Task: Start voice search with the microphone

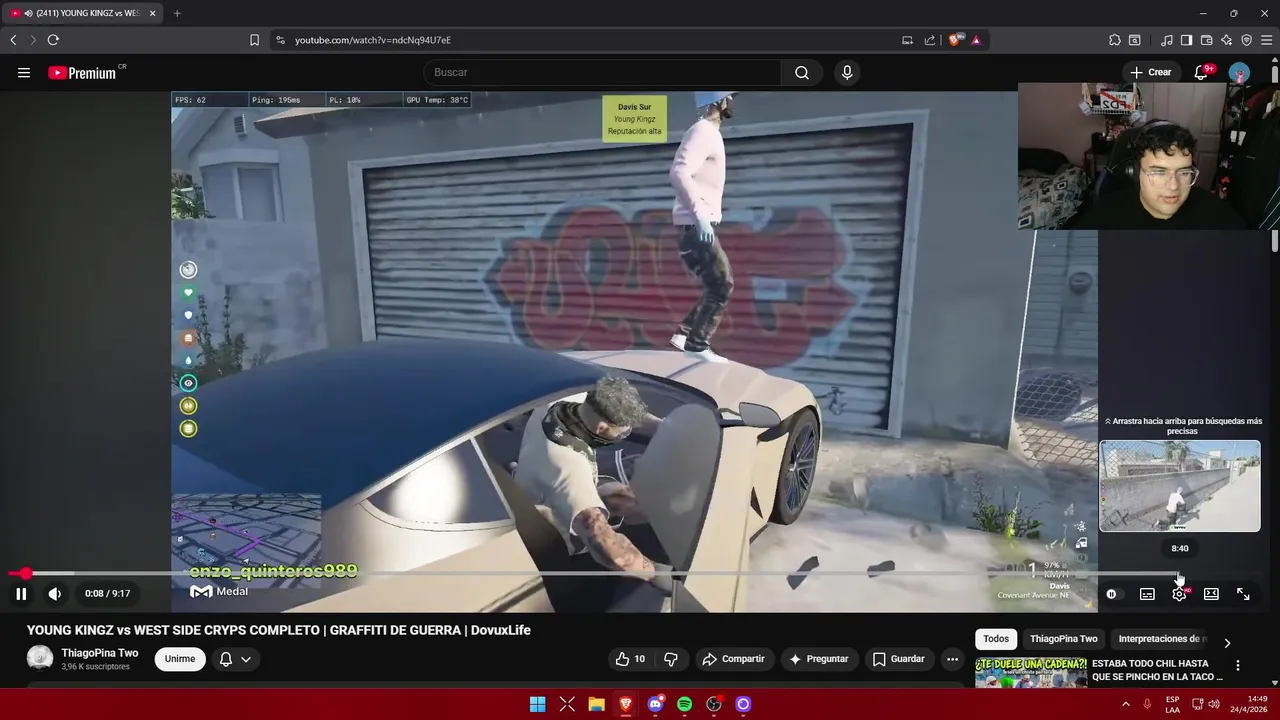Action: 847,72
